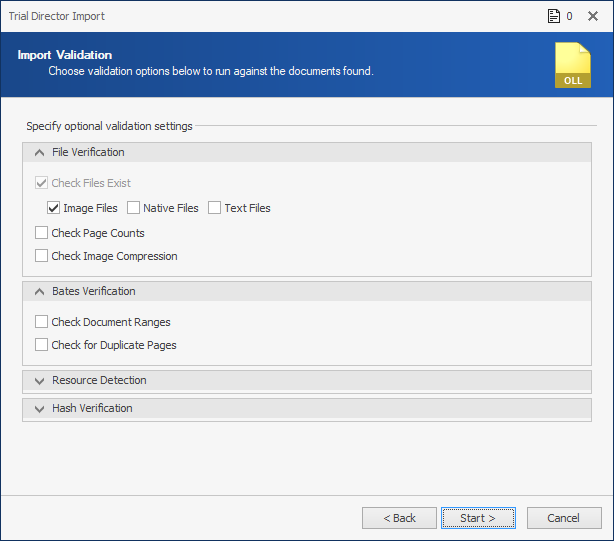614x541 pixels.
Task: Collapse the File Verification section chevron
Action: coord(39,152)
